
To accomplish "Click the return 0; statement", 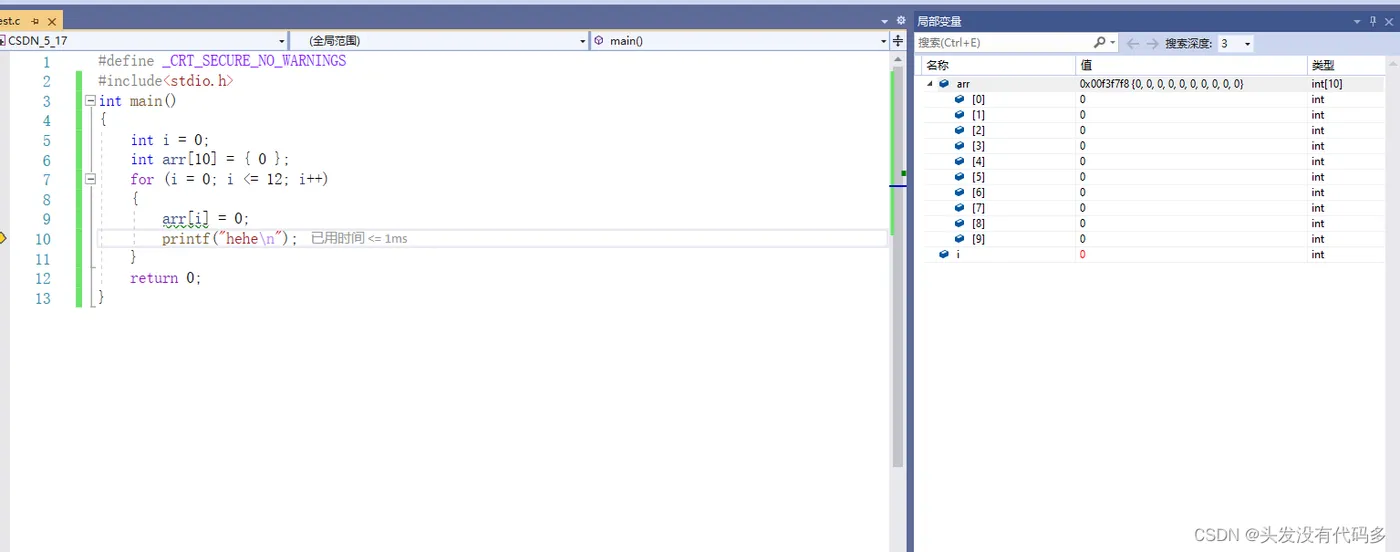I will click(x=165, y=278).
